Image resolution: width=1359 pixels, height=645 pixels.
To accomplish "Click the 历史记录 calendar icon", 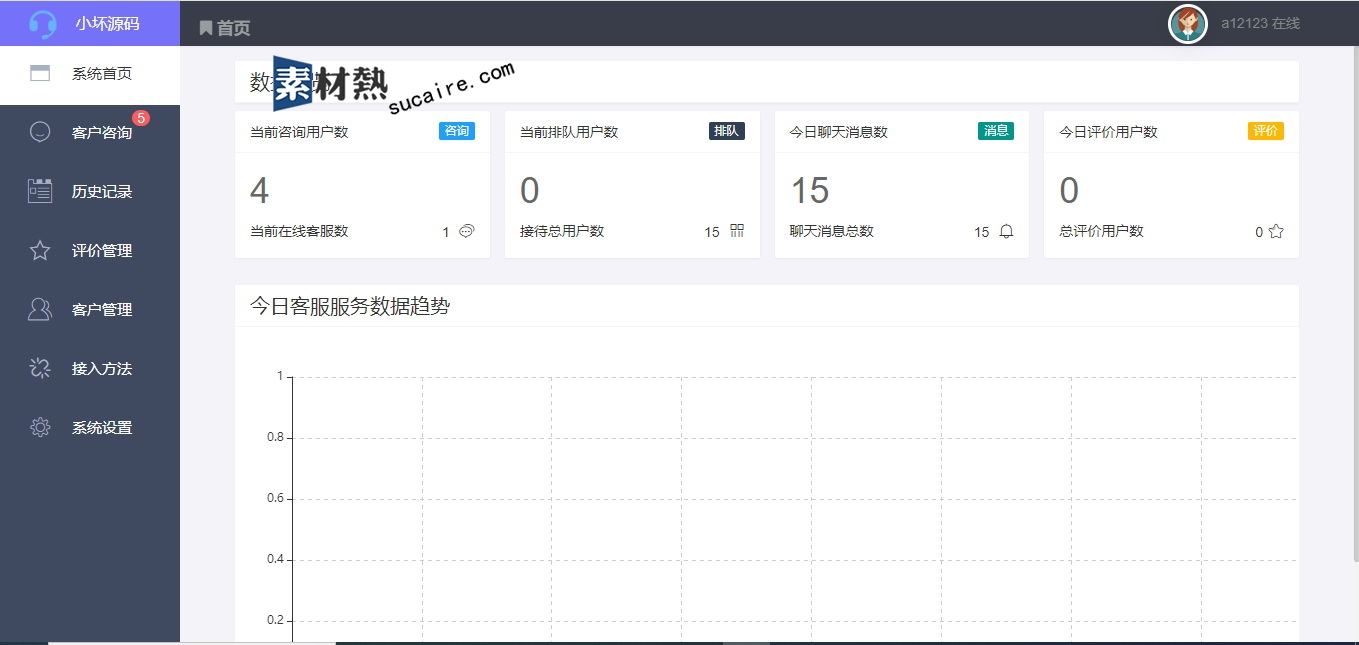I will pyautogui.click(x=40, y=191).
